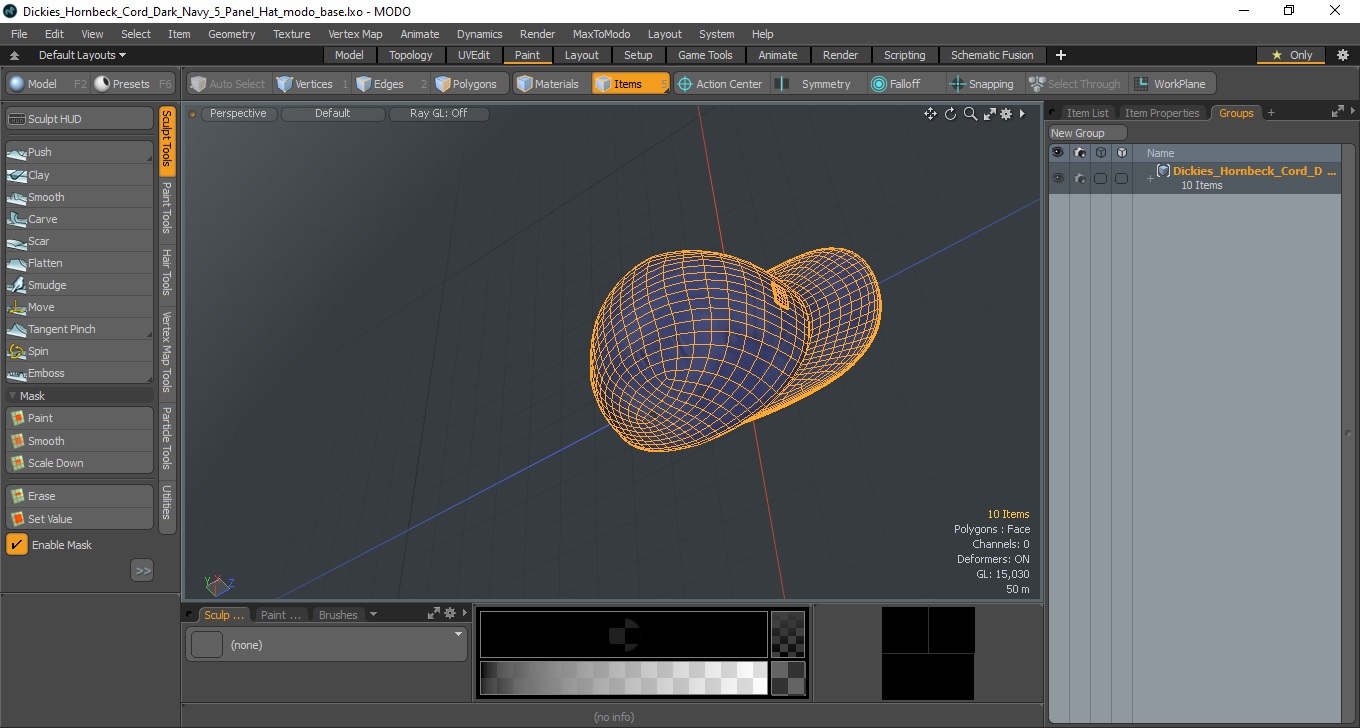The image size is (1360, 728).
Task: Choose the Smudge sculpt tool
Action: [79, 285]
